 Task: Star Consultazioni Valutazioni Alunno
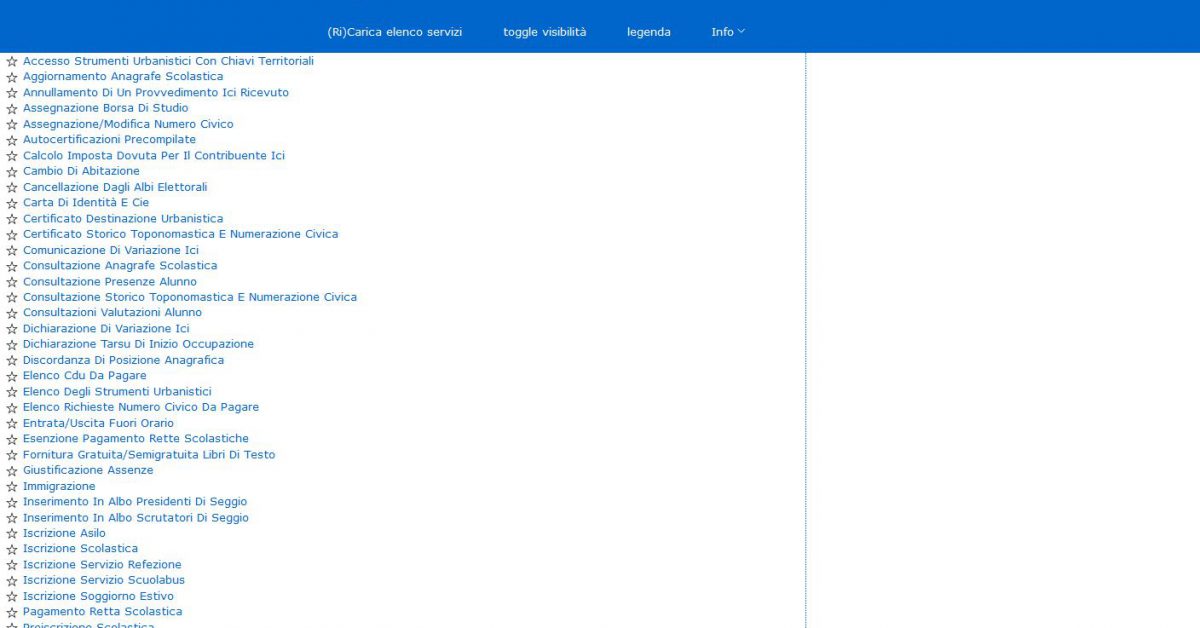click(12, 313)
